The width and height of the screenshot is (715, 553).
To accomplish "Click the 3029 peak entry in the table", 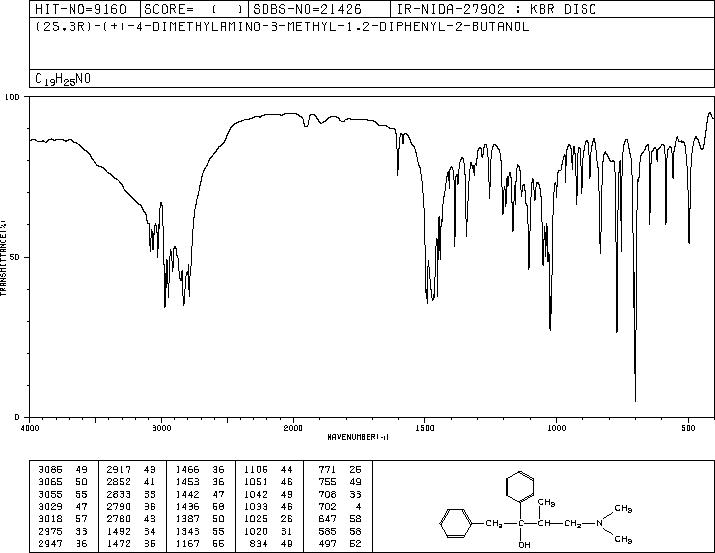I will 62,506.
